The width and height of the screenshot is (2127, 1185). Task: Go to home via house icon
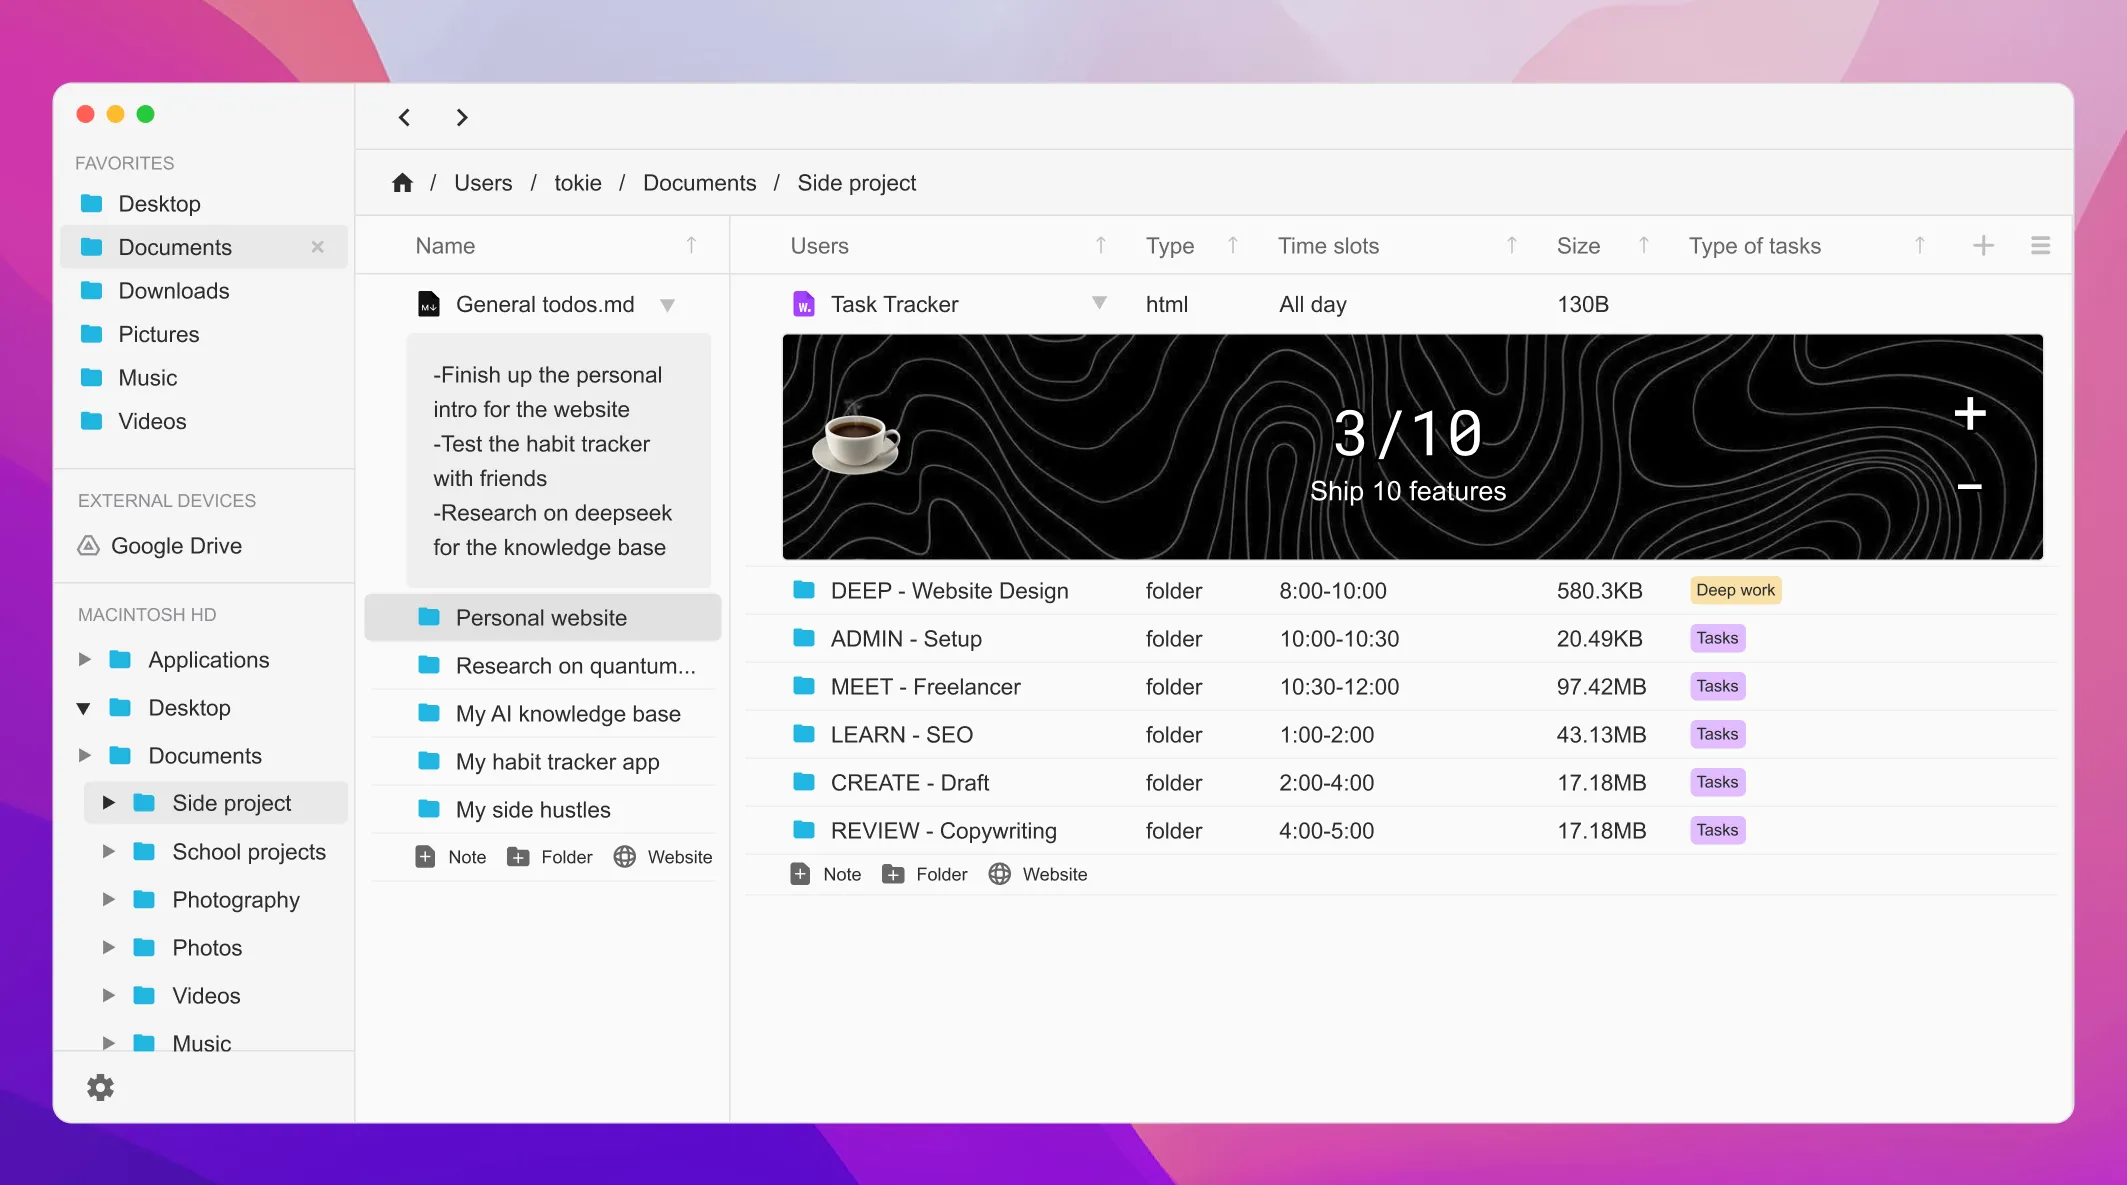pyautogui.click(x=402, y=183)
